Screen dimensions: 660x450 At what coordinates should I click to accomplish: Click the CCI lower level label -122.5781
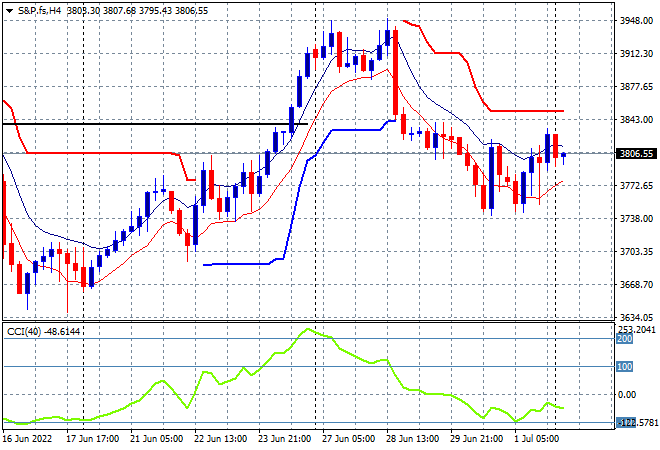pyautogui.click(x=636, y=423)
